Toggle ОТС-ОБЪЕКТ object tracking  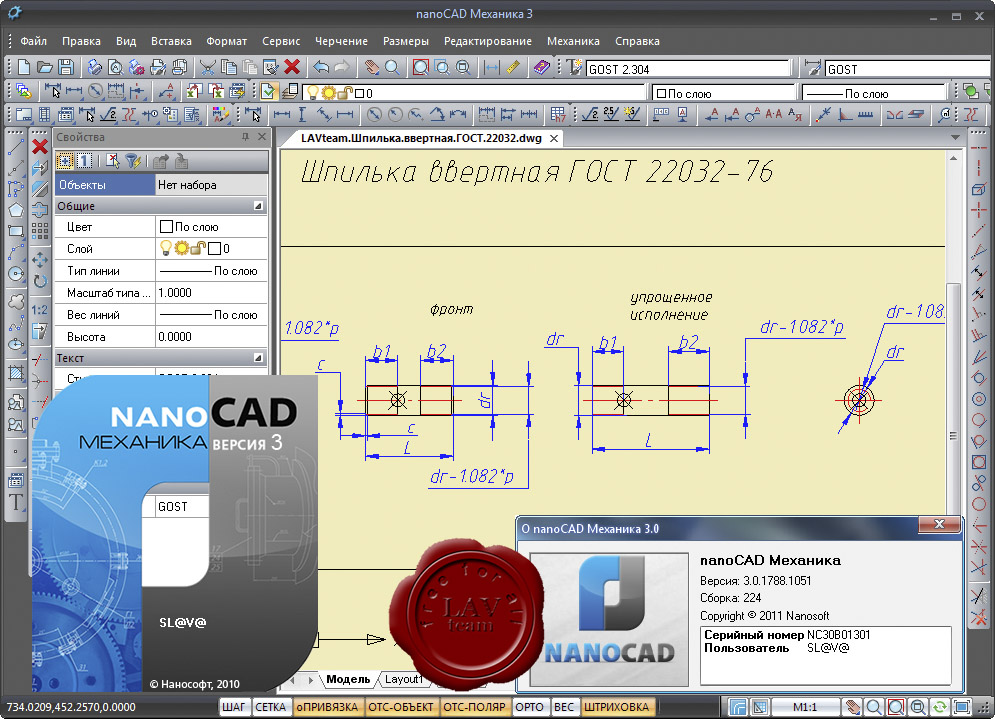(400, 707)
